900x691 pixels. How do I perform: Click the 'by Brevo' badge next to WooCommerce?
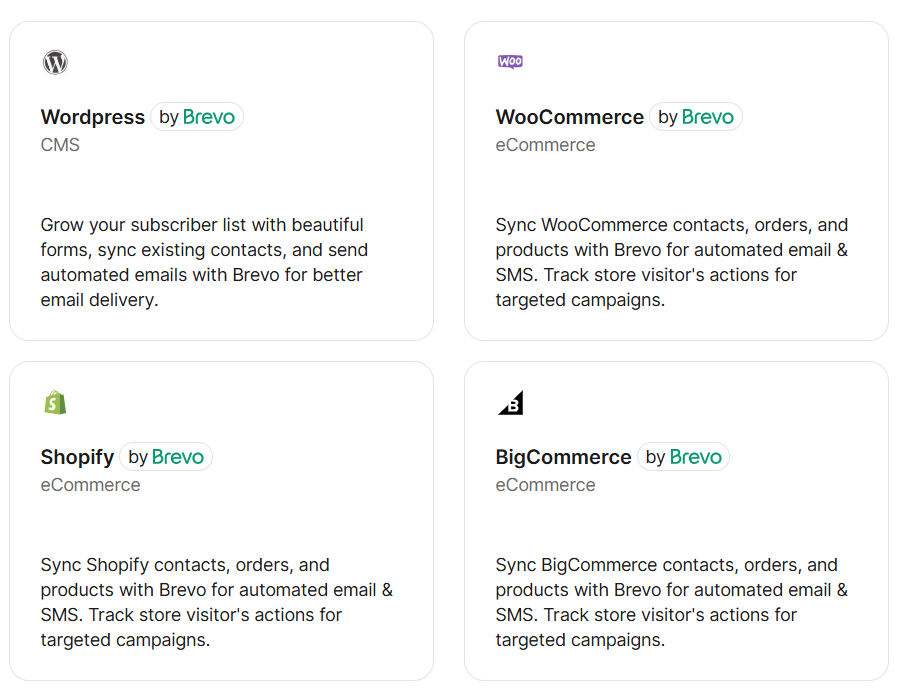pyautogui.click(x=696, y=117)
